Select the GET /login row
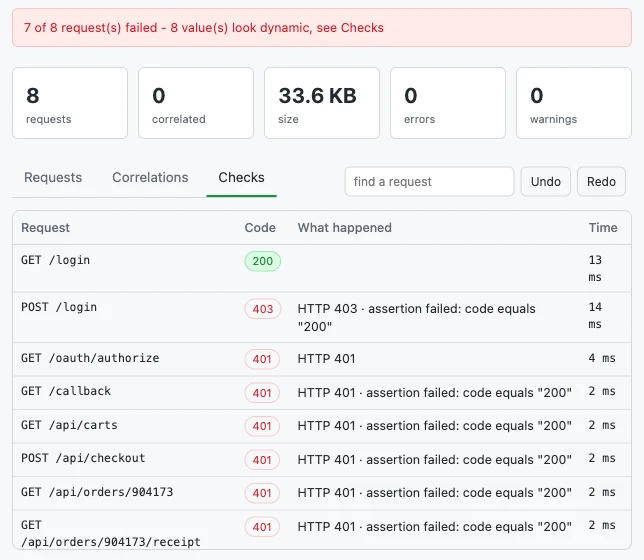The height and width of the screenshot is (560, 644). tap(322, 268)
